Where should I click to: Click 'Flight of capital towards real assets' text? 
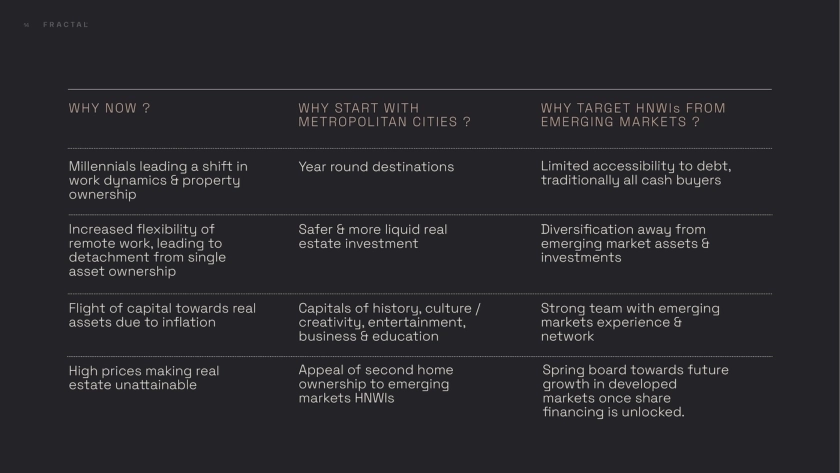coord(162,315)
